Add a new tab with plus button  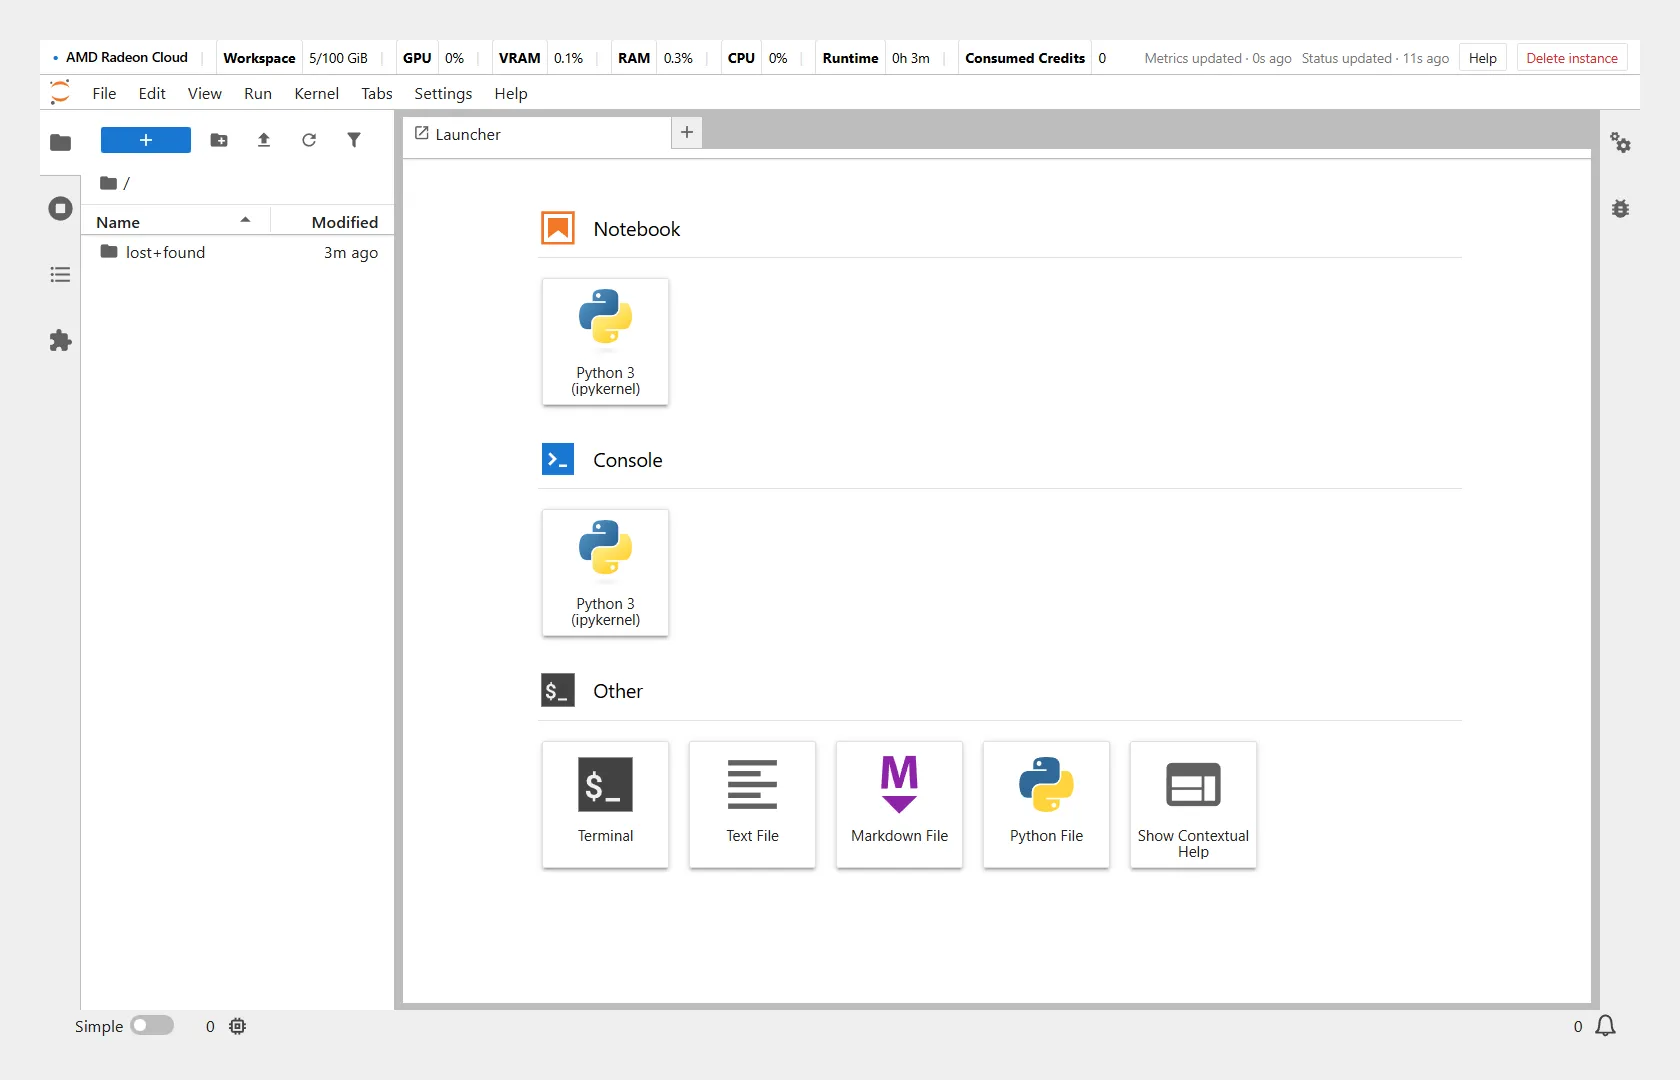(687, 132)
